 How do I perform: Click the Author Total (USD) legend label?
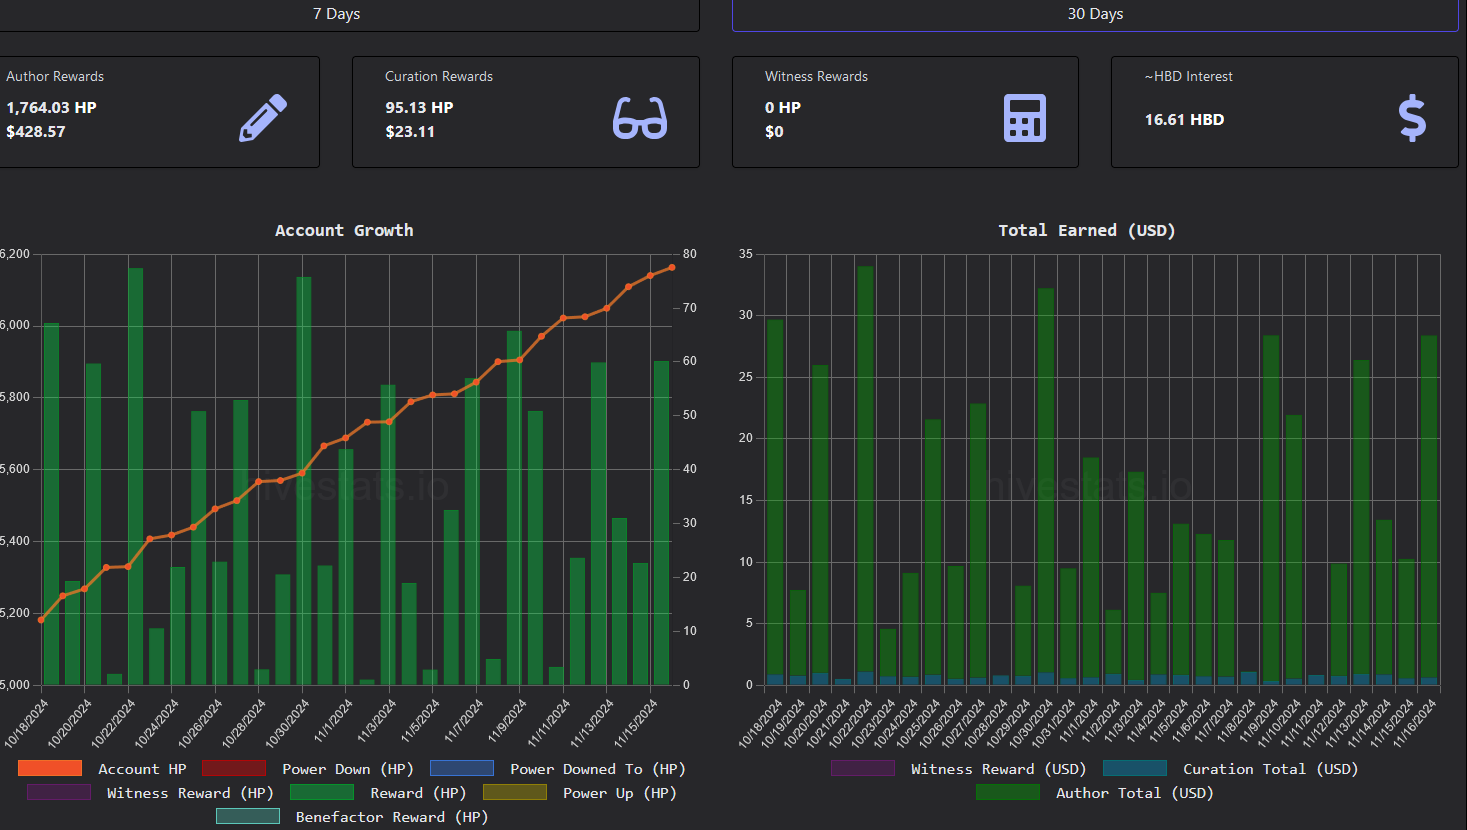click(1134, 793)
